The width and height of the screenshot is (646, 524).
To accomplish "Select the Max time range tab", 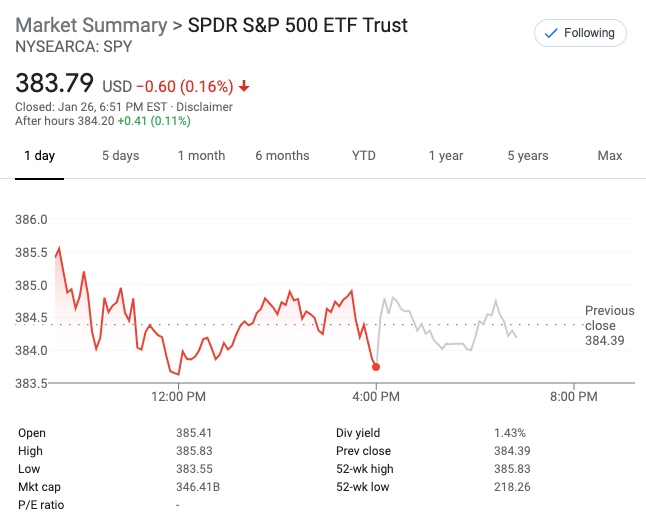I will coord(609,156).
